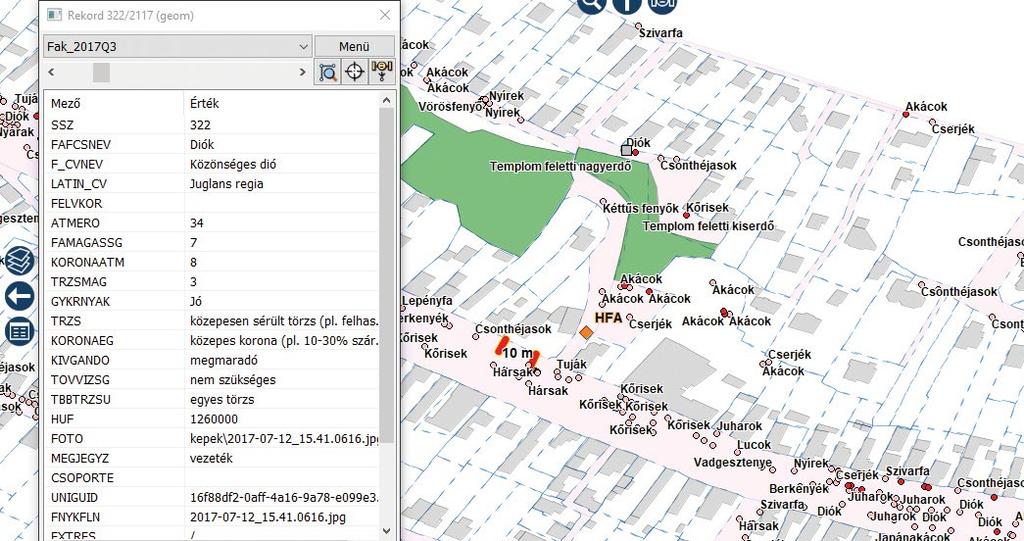Screen dimensions: 1024x541
Task: Click the 10 m measurement label
Action: [x=517, y=353]
